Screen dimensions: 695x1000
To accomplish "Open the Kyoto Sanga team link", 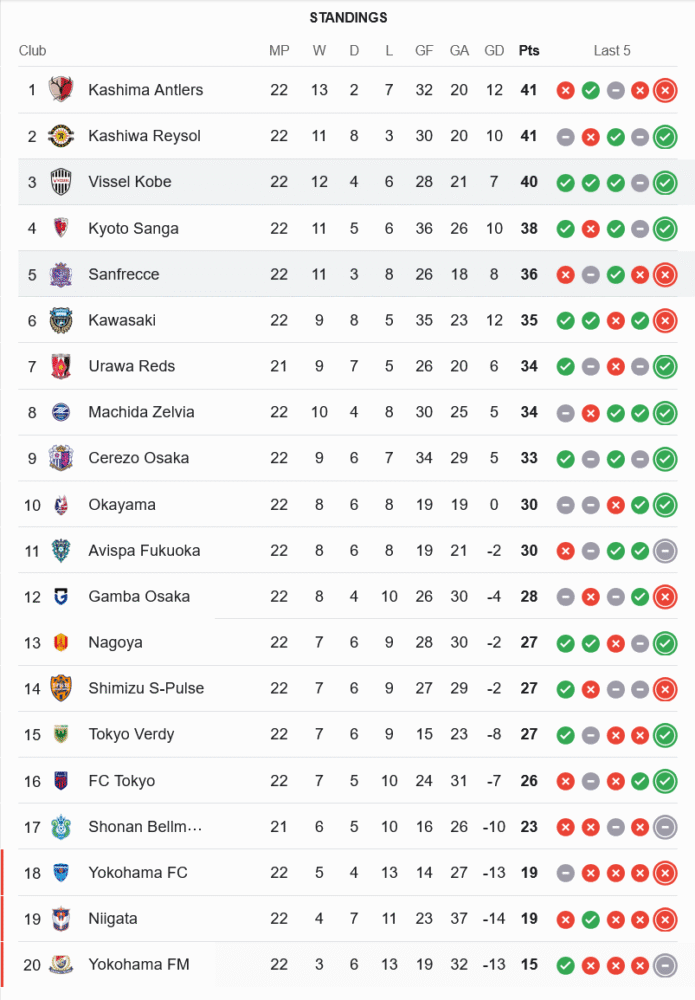I will pos(133,228).
